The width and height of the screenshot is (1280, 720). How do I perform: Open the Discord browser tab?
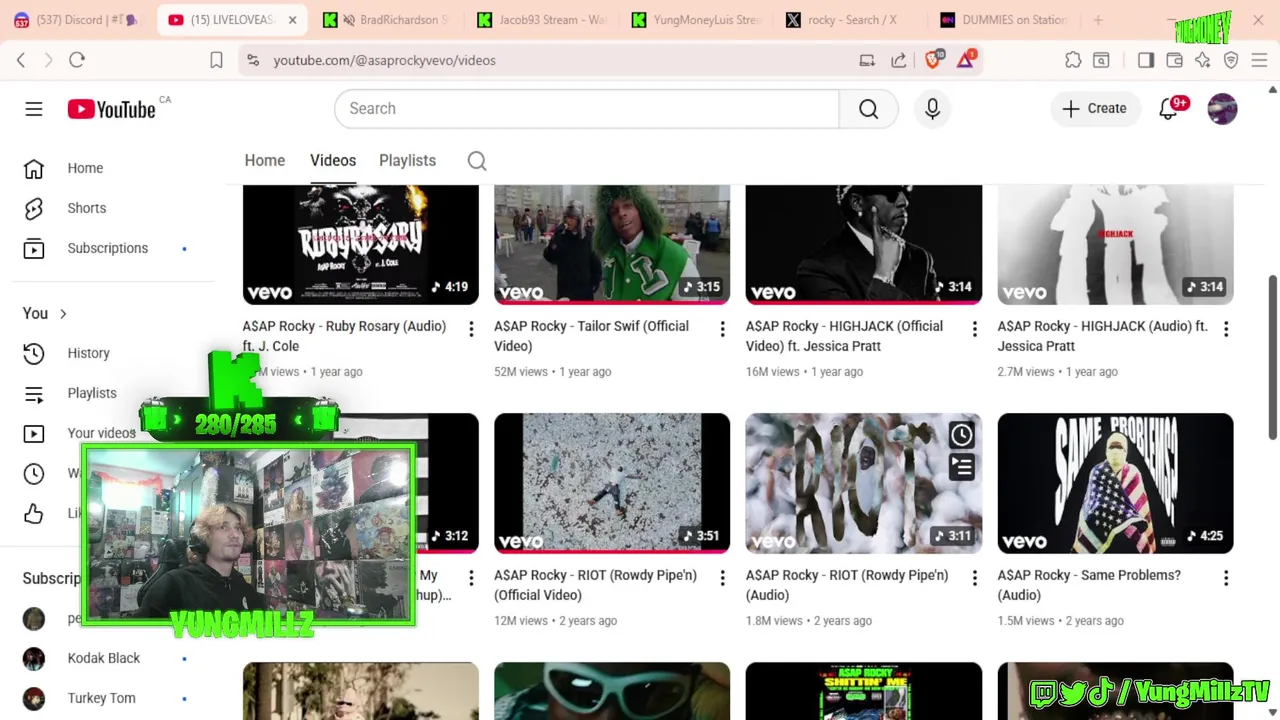(x=78, y=20)
